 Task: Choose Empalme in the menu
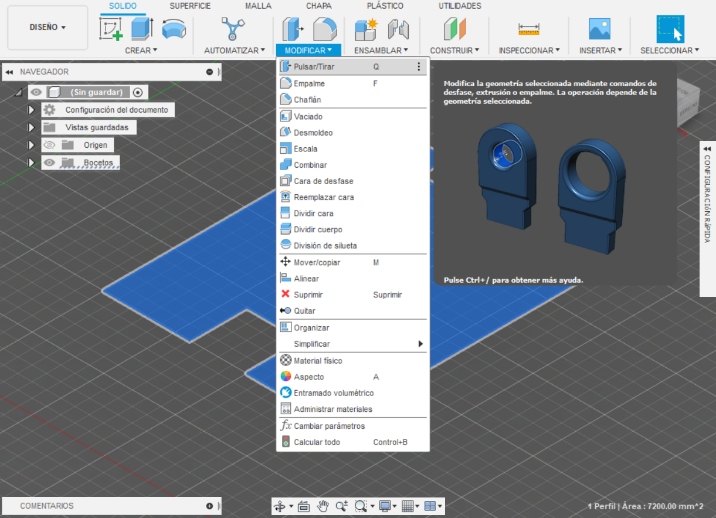pyautogui.click(x=353, y=84)
